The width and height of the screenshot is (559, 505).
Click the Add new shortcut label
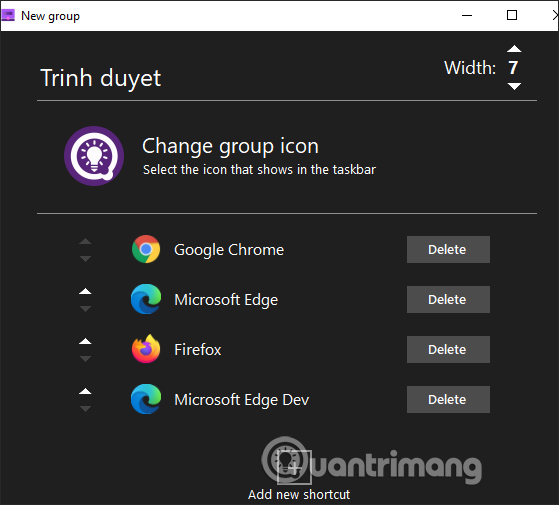point(299,494)
